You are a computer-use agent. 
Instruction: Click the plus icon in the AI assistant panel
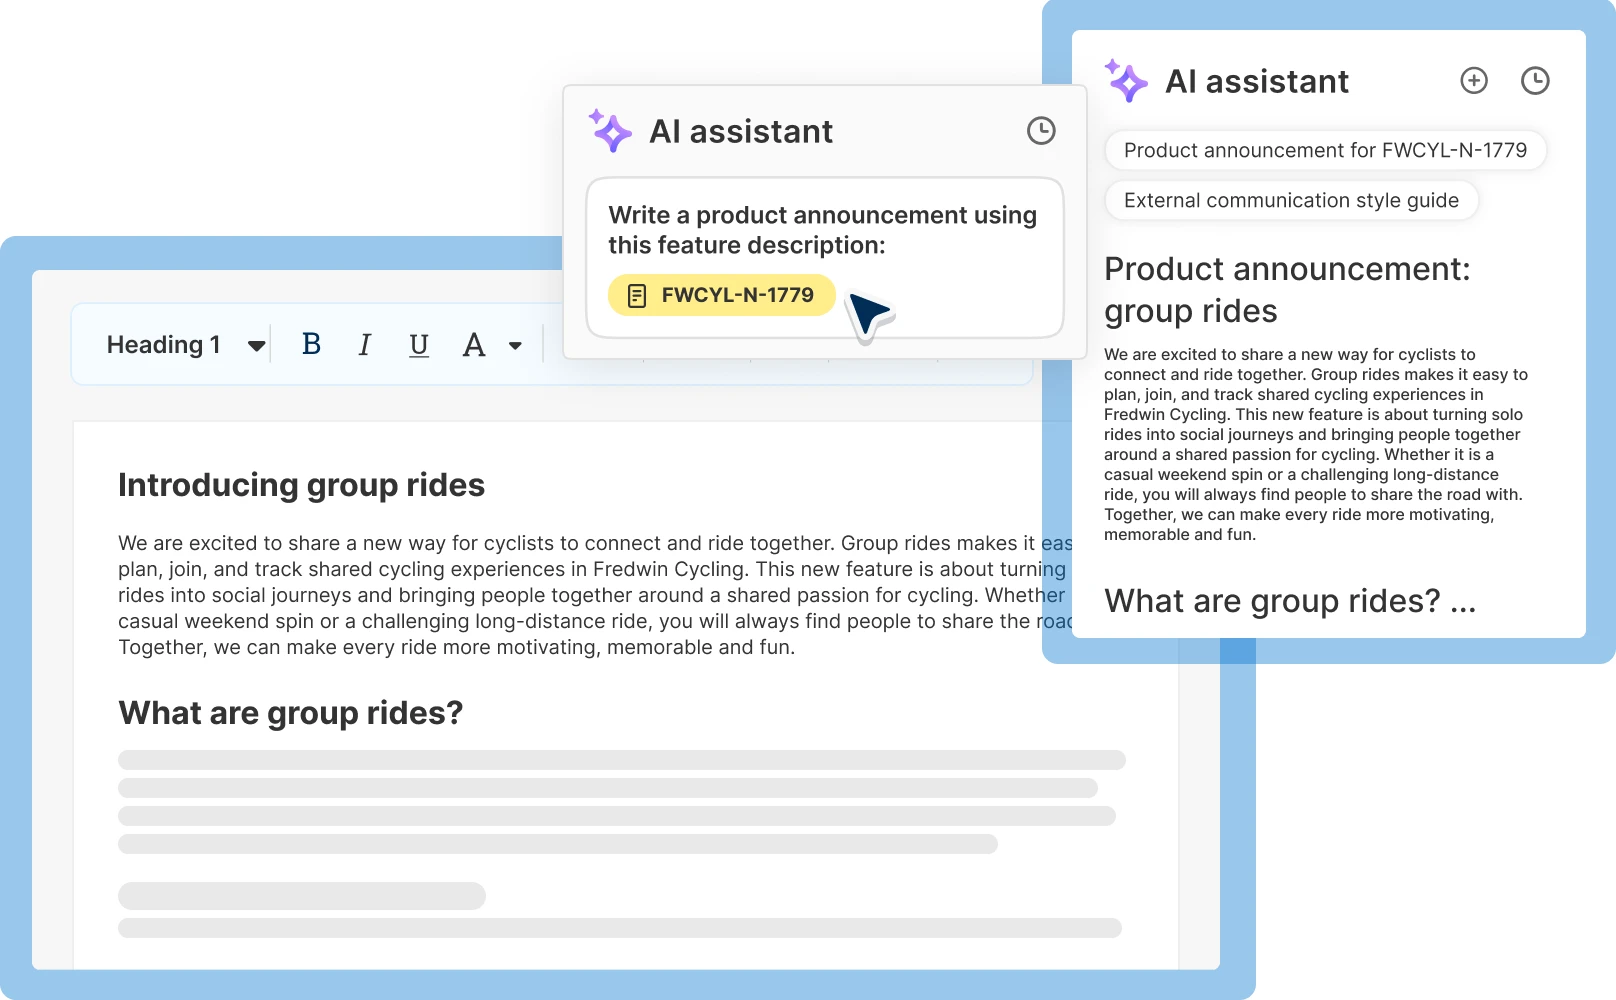(x=1474, y=81)
